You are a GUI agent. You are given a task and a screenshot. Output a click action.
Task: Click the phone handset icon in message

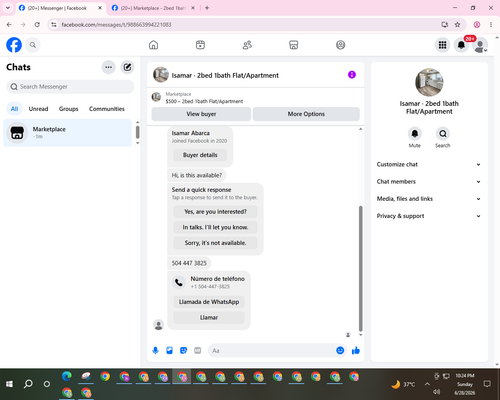(x=179, y=283)
